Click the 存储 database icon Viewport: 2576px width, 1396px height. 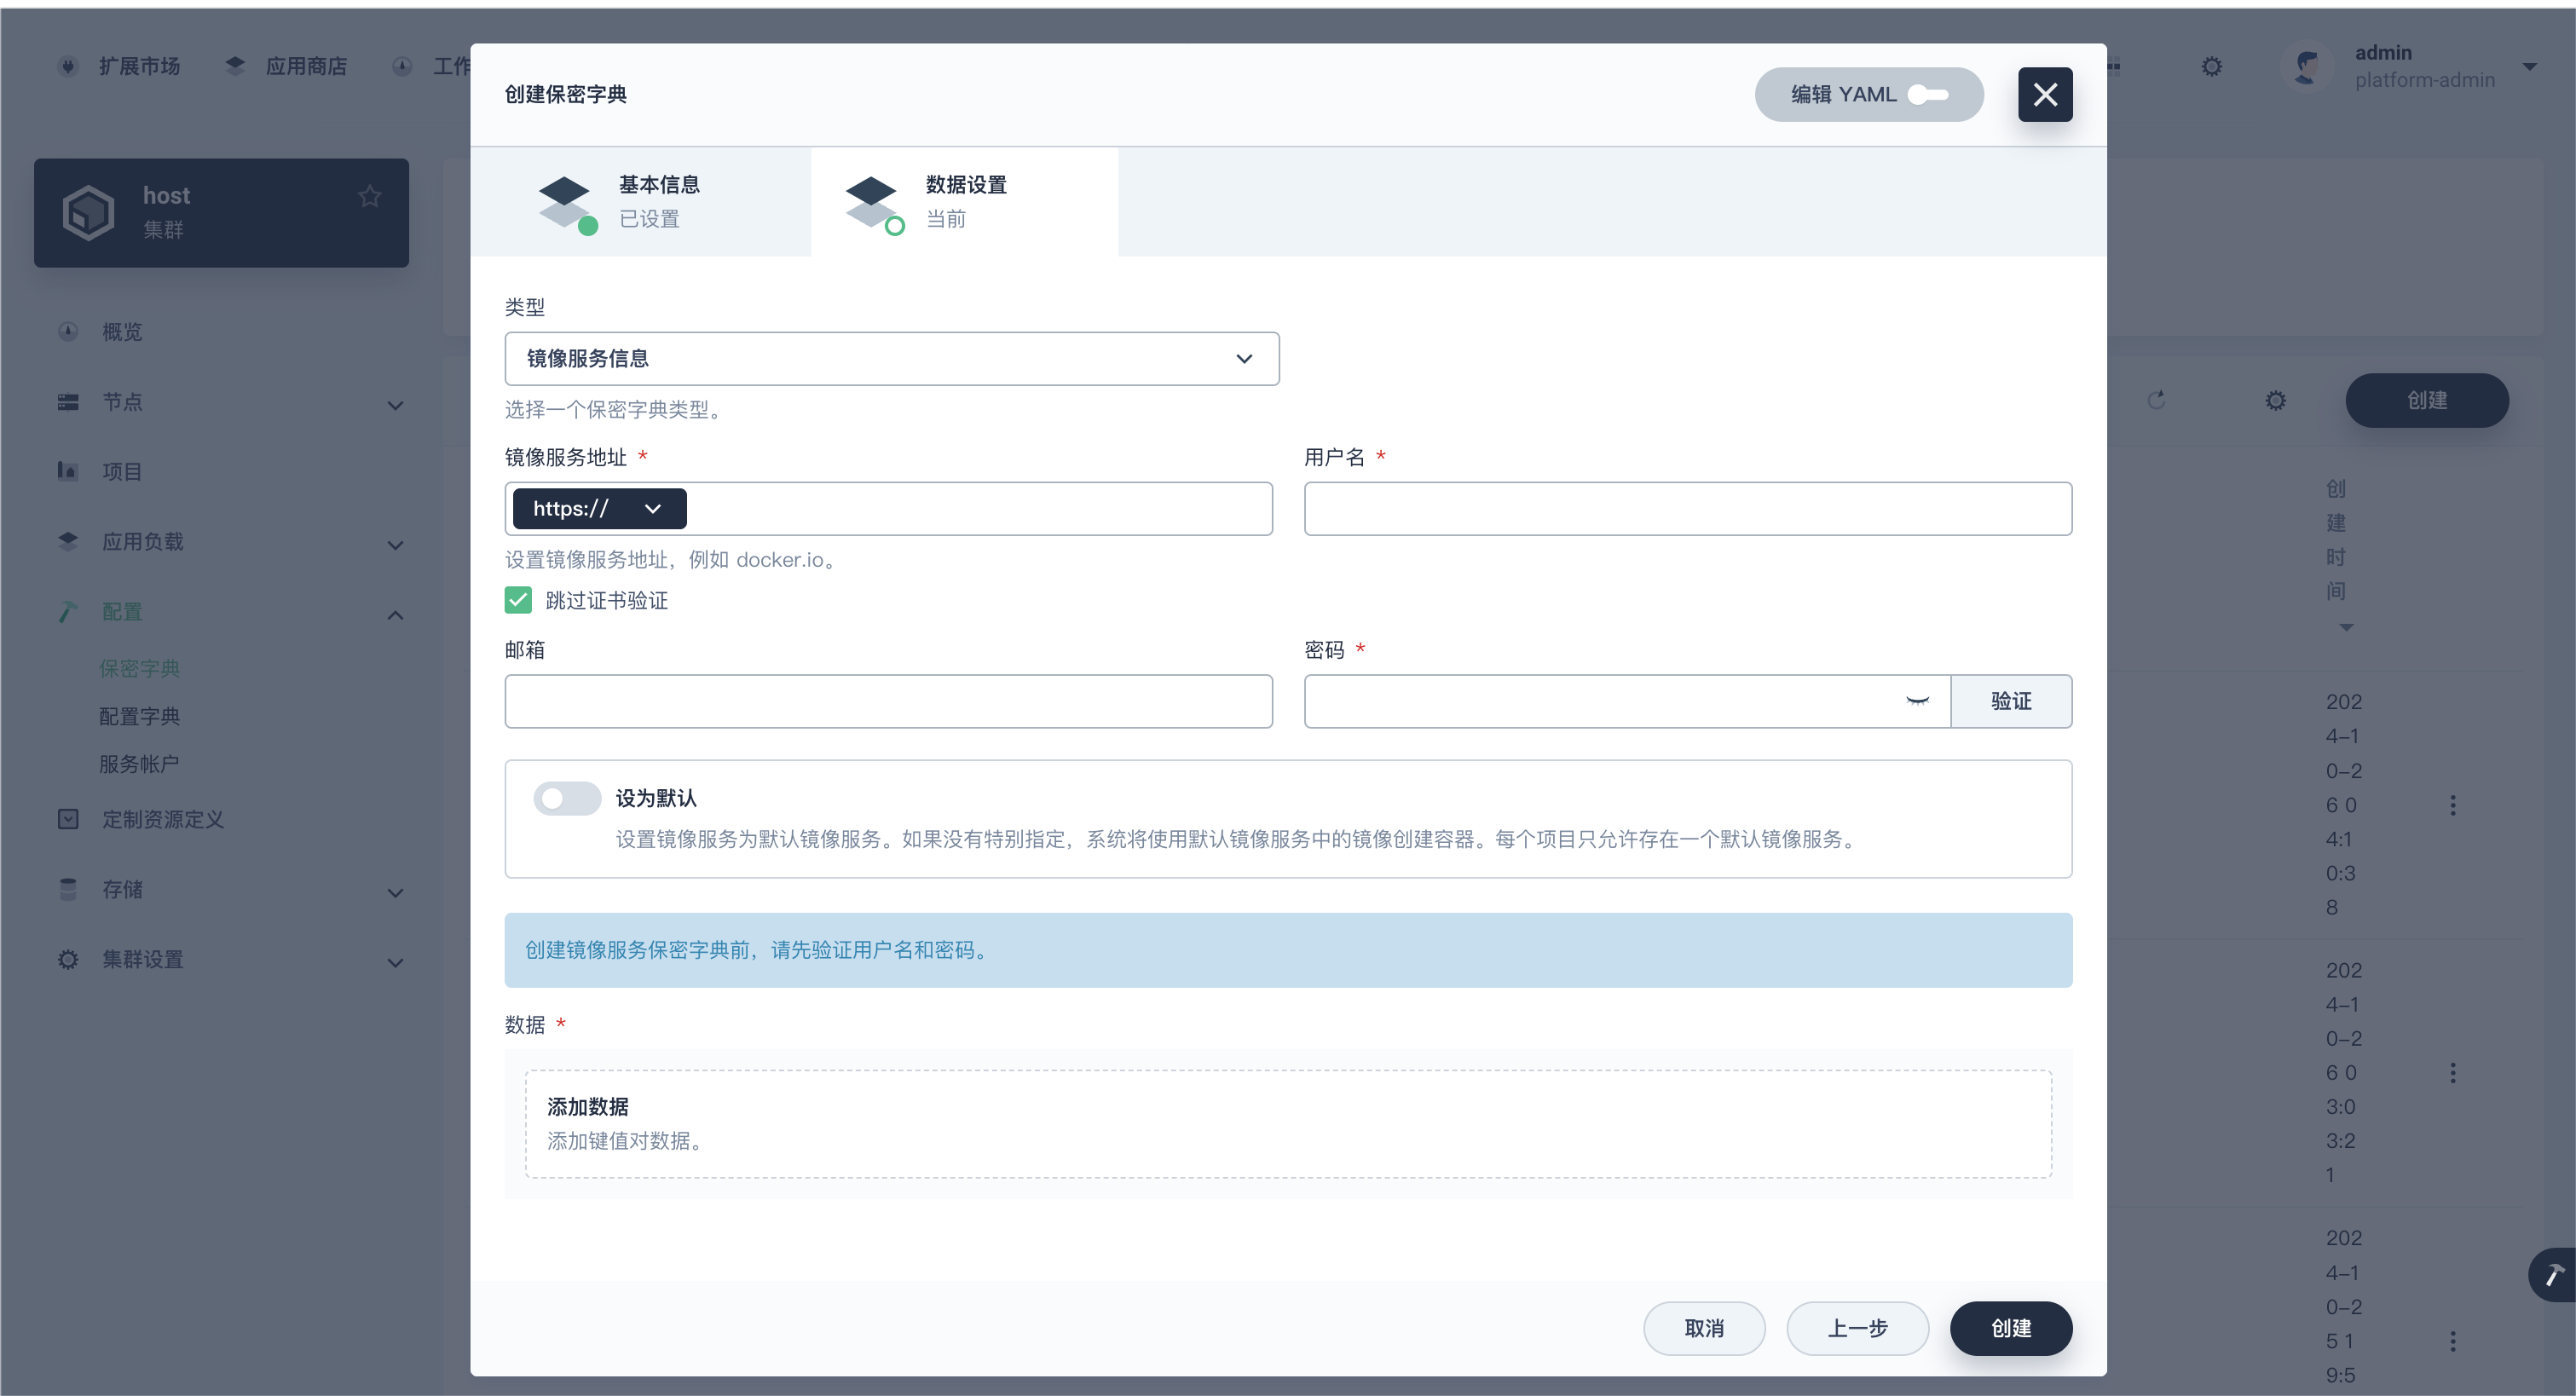point(67,889)
